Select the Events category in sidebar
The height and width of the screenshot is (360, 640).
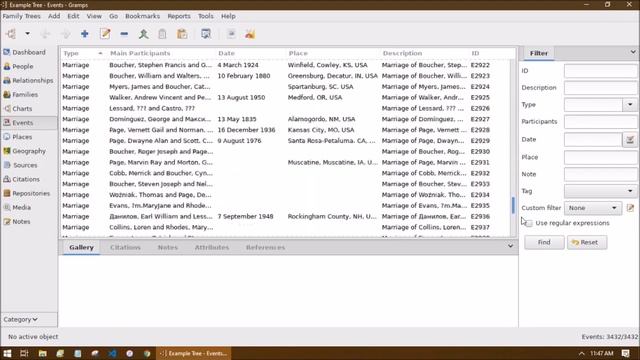(x=29, y=122)
